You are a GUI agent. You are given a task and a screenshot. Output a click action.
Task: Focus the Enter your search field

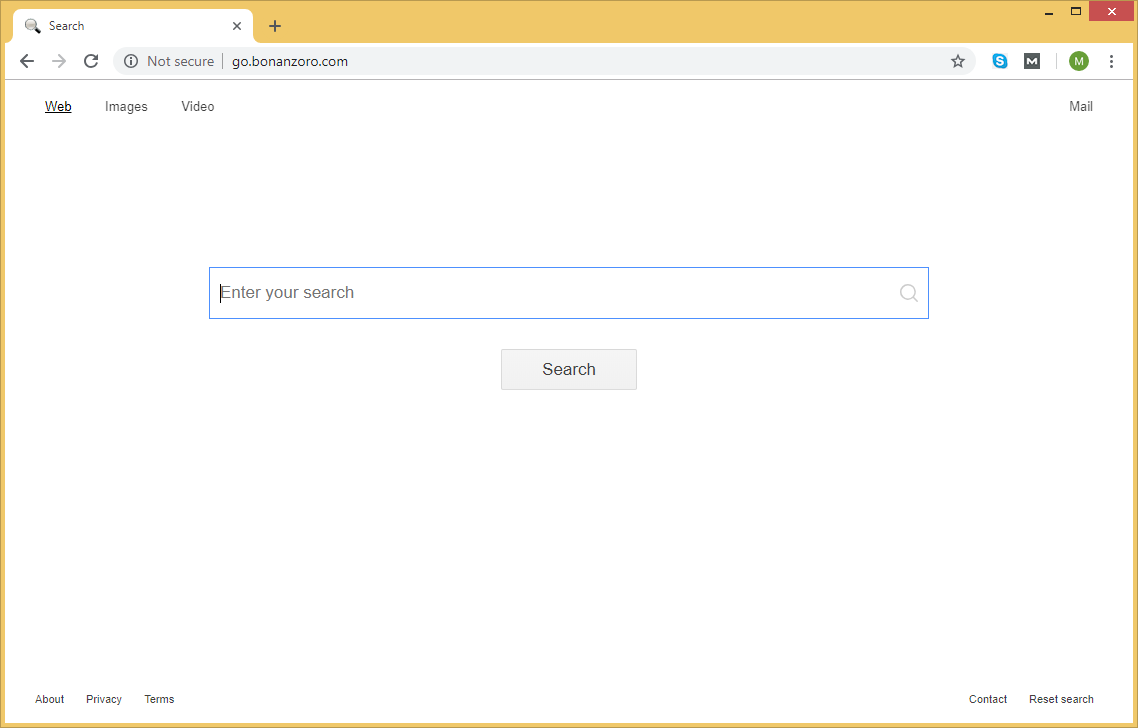tap(550, 293)
